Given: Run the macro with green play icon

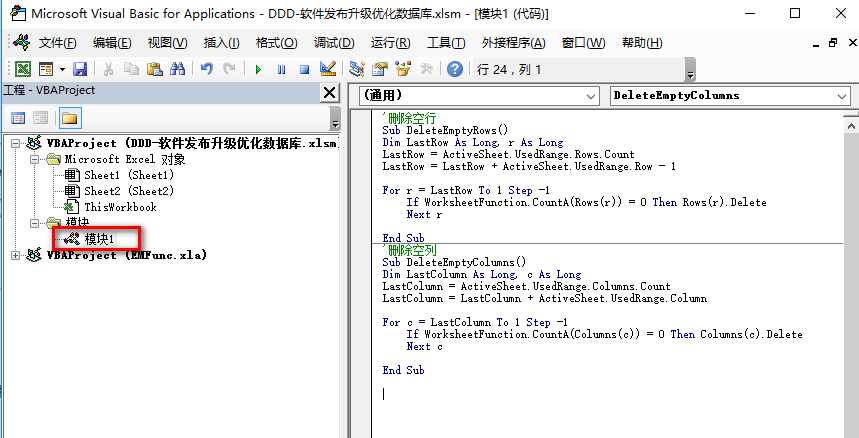Looking at the screenshot, I should pos(259,70).
